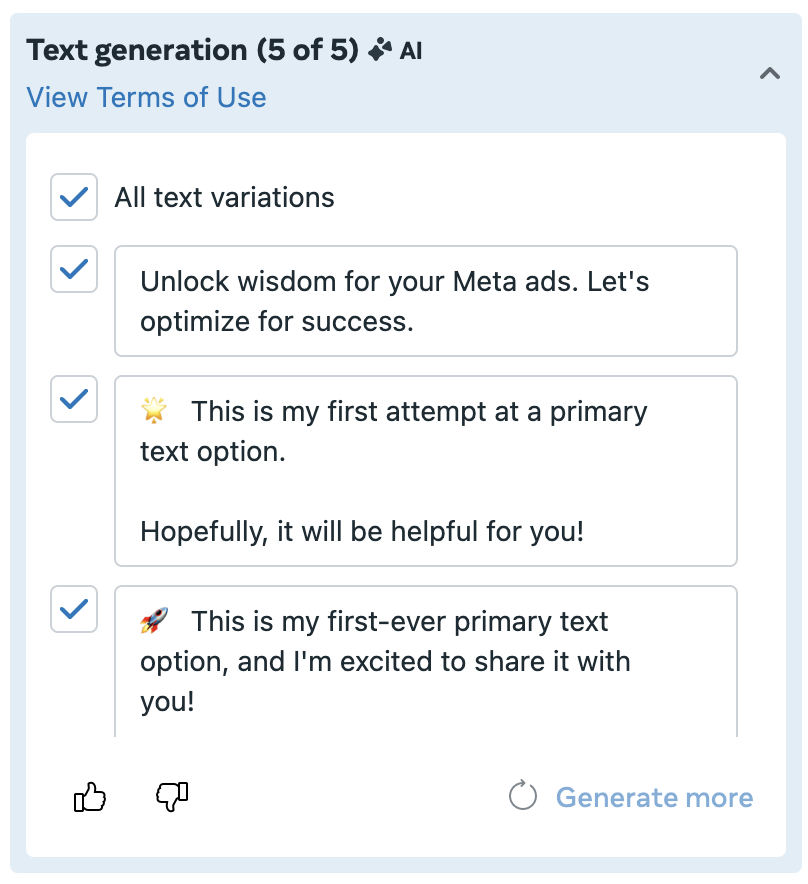Viewport: 808px width, 884px height.
Task: Click the star emoji in second text variation
Action: pos(154,410)
